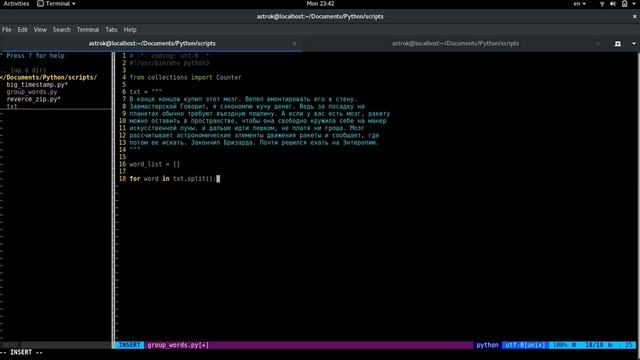Screen dimensions: 640x360
Task: Select reverce_zip.py in the file tree
Action: (33, 99)
